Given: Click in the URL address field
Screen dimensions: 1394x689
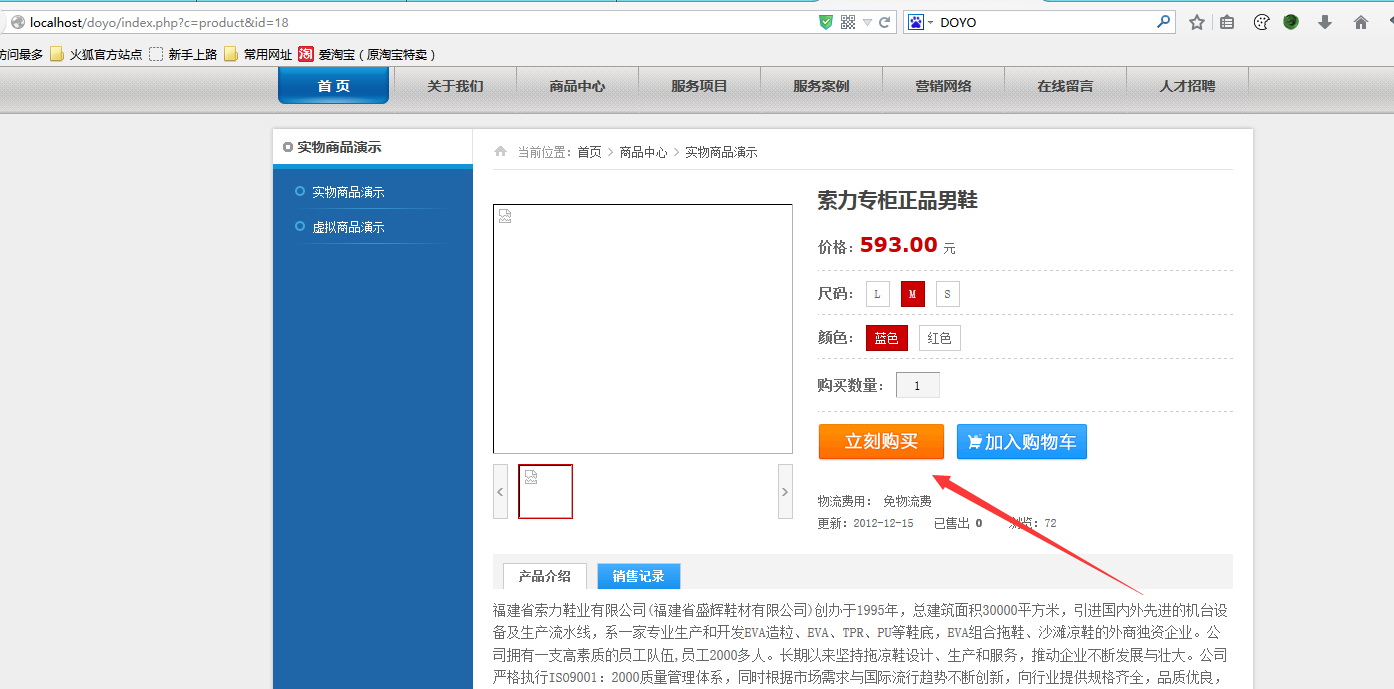Looking at the screenshot, I should [x=420, y=22].
